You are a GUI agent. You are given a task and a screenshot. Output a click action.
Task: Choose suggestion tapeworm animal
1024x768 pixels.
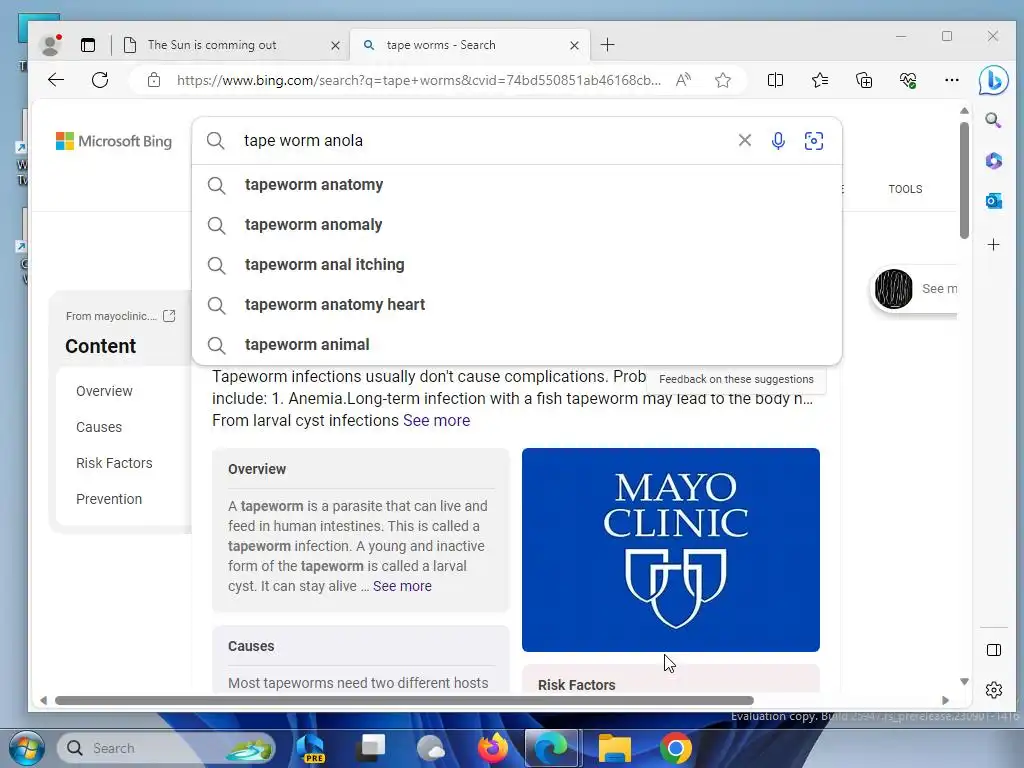tap(517, 344)
